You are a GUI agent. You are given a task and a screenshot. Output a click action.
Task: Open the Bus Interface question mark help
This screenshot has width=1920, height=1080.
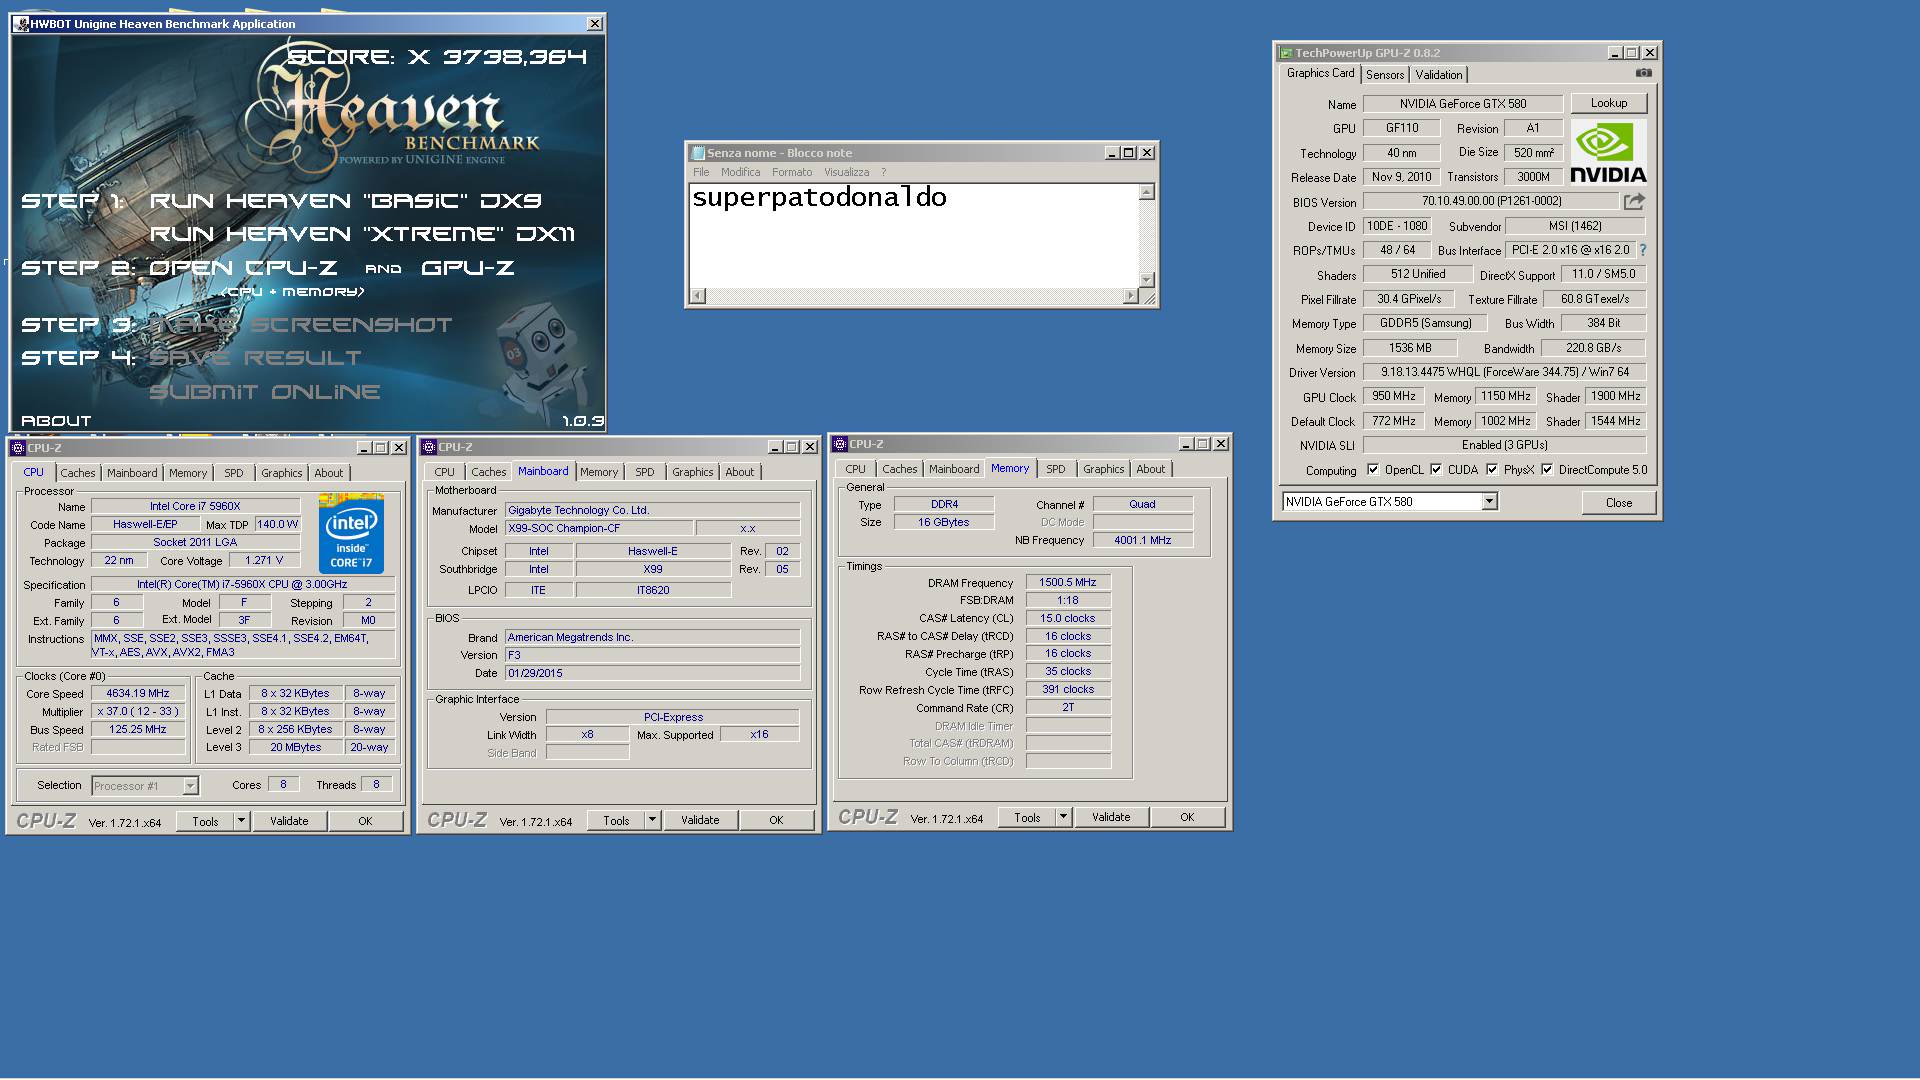pos(1642,250)
